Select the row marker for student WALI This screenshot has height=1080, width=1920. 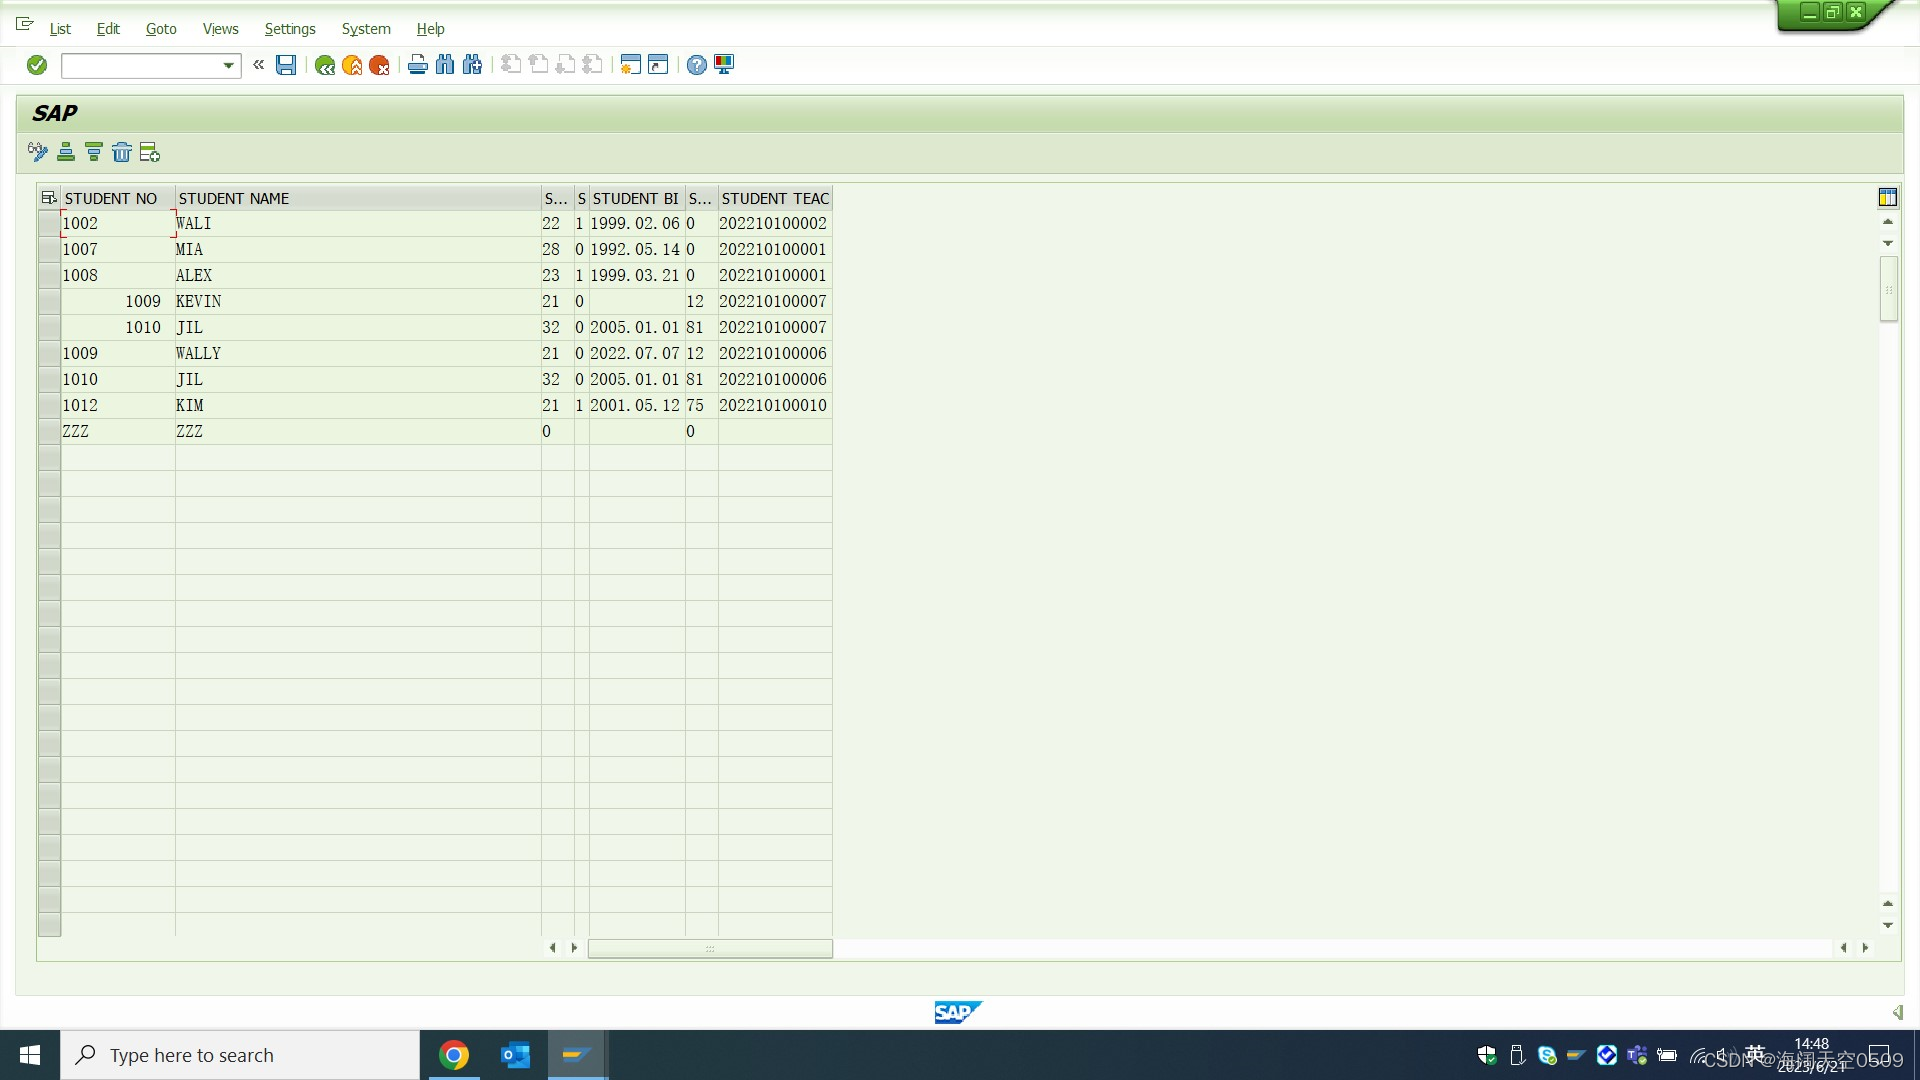49,224
